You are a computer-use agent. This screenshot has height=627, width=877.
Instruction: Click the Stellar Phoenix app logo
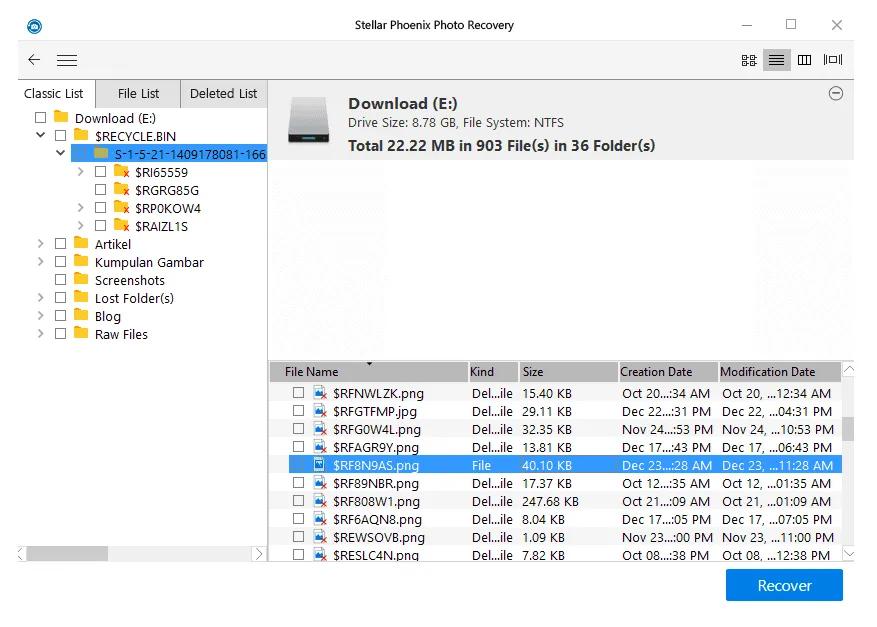pyautogui.click(x=34, y=26)
